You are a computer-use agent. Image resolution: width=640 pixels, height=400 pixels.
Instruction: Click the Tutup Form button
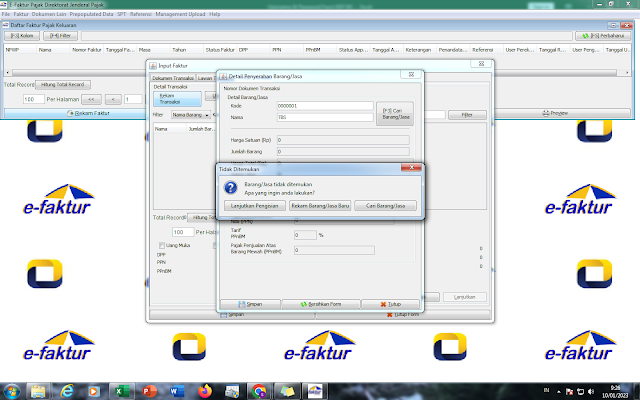tap(402, 315)
